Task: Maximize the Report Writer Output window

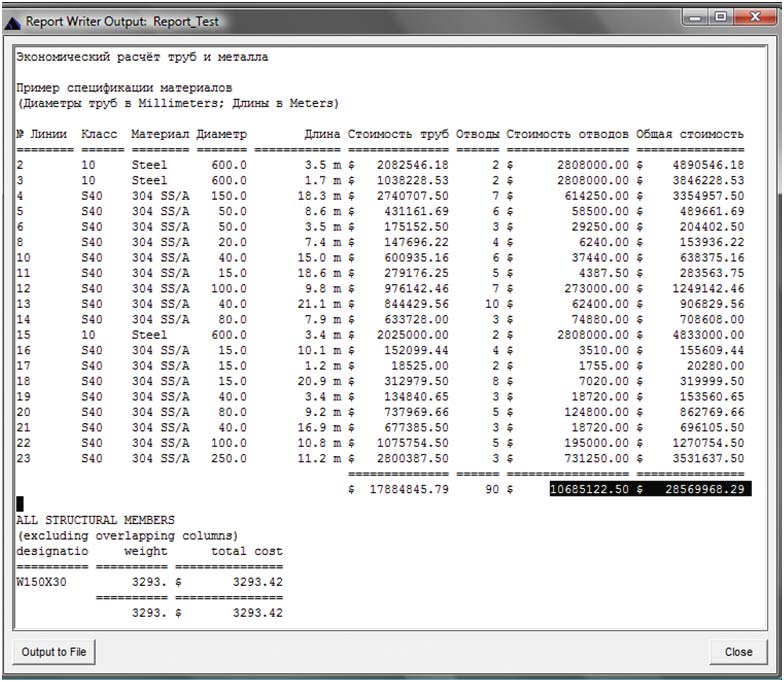Action: click(720, 18)
